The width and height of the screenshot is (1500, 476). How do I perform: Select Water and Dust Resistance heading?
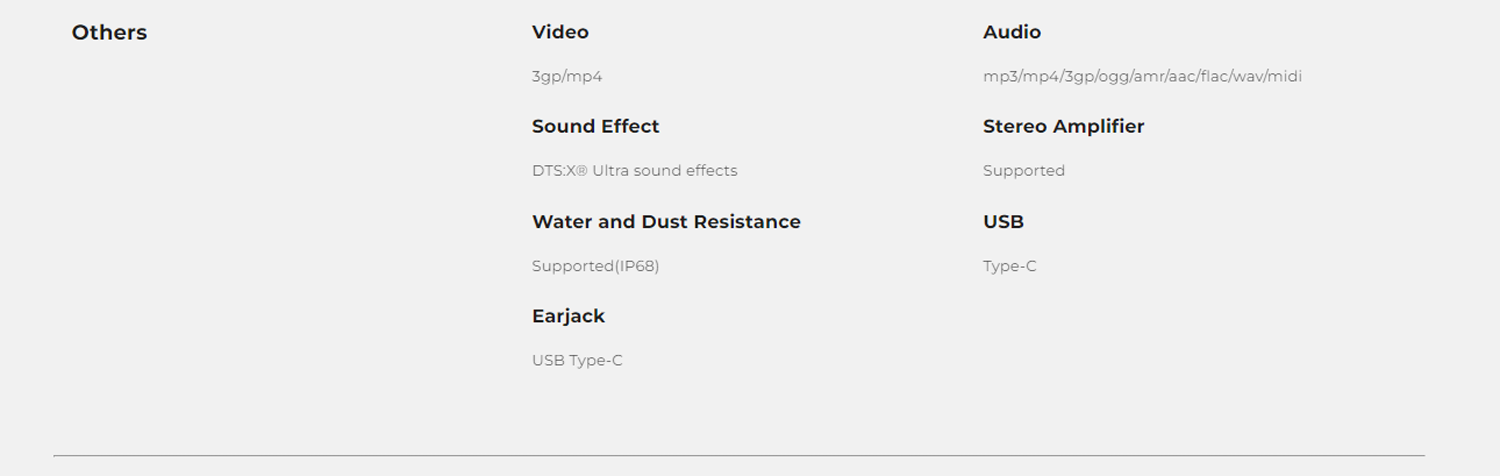pos(666,222)
